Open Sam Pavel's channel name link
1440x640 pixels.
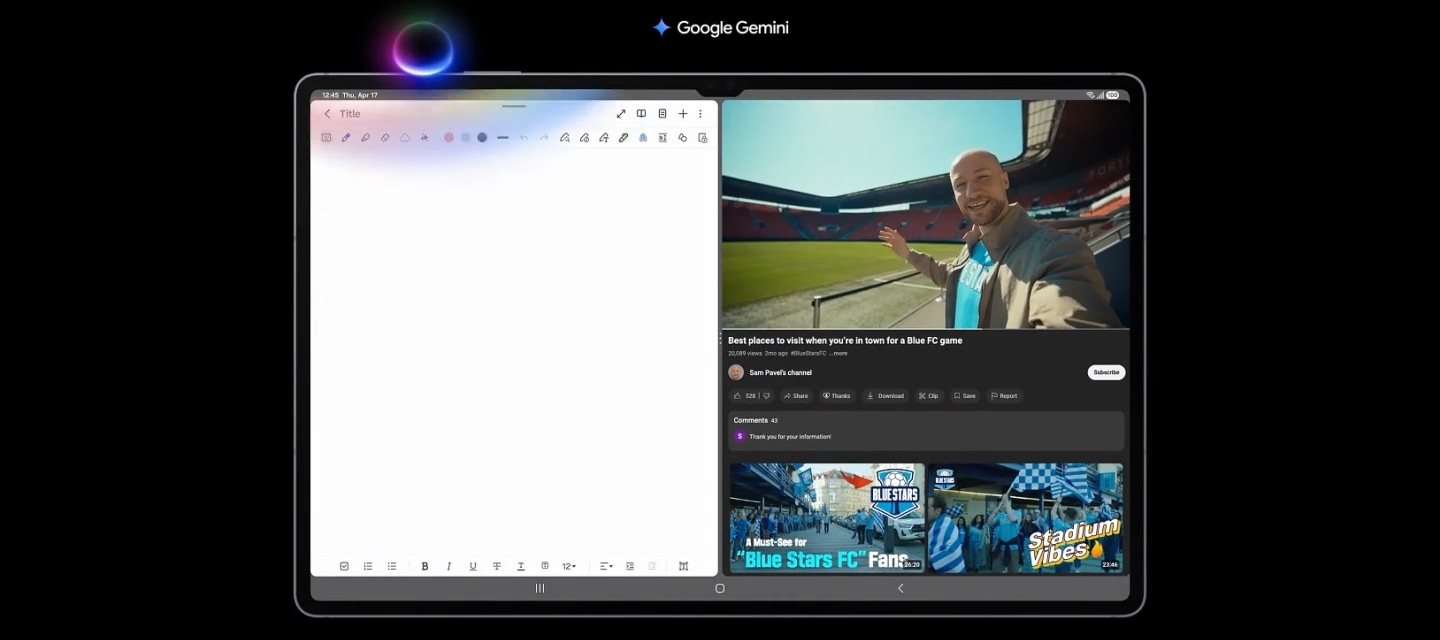[780, 372]
